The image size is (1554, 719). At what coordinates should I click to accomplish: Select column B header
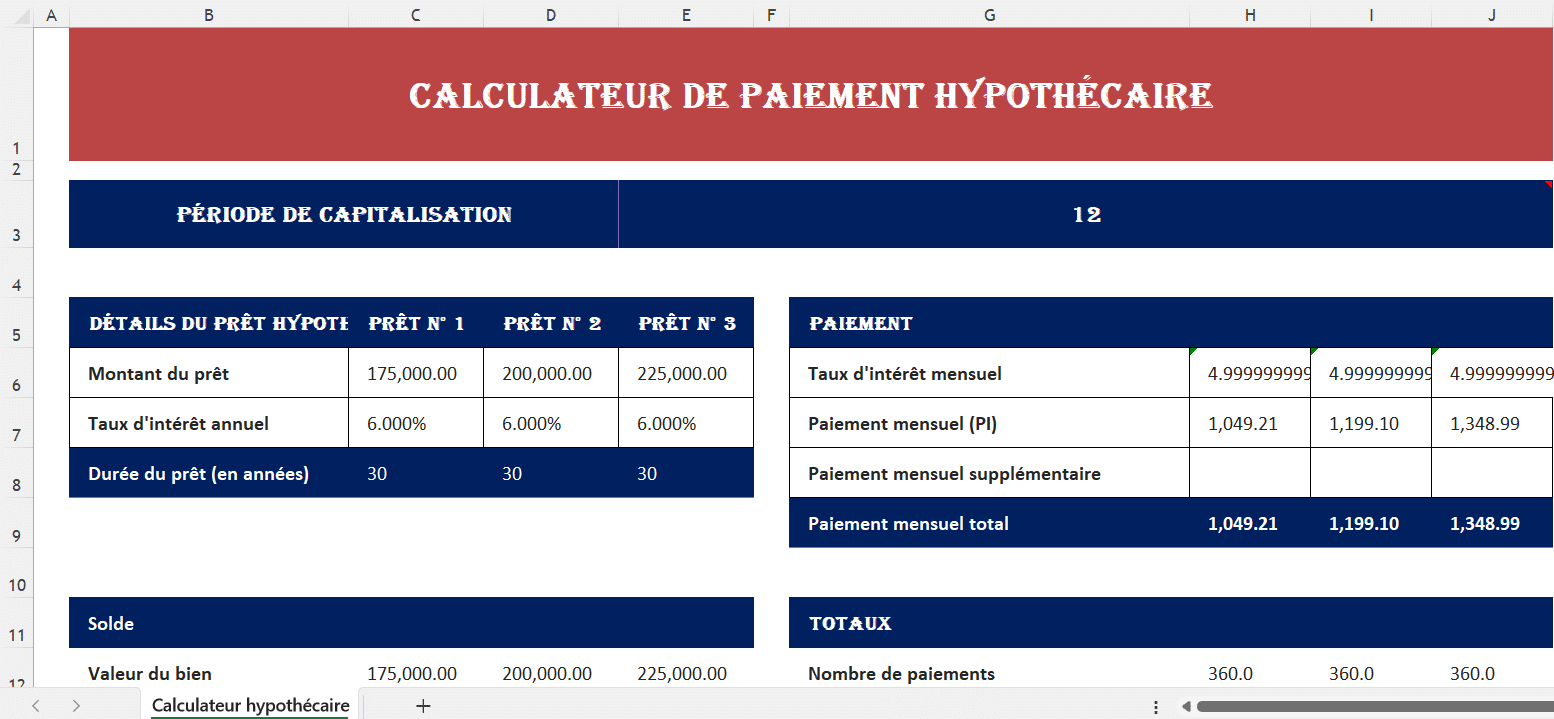click(209, 15)
